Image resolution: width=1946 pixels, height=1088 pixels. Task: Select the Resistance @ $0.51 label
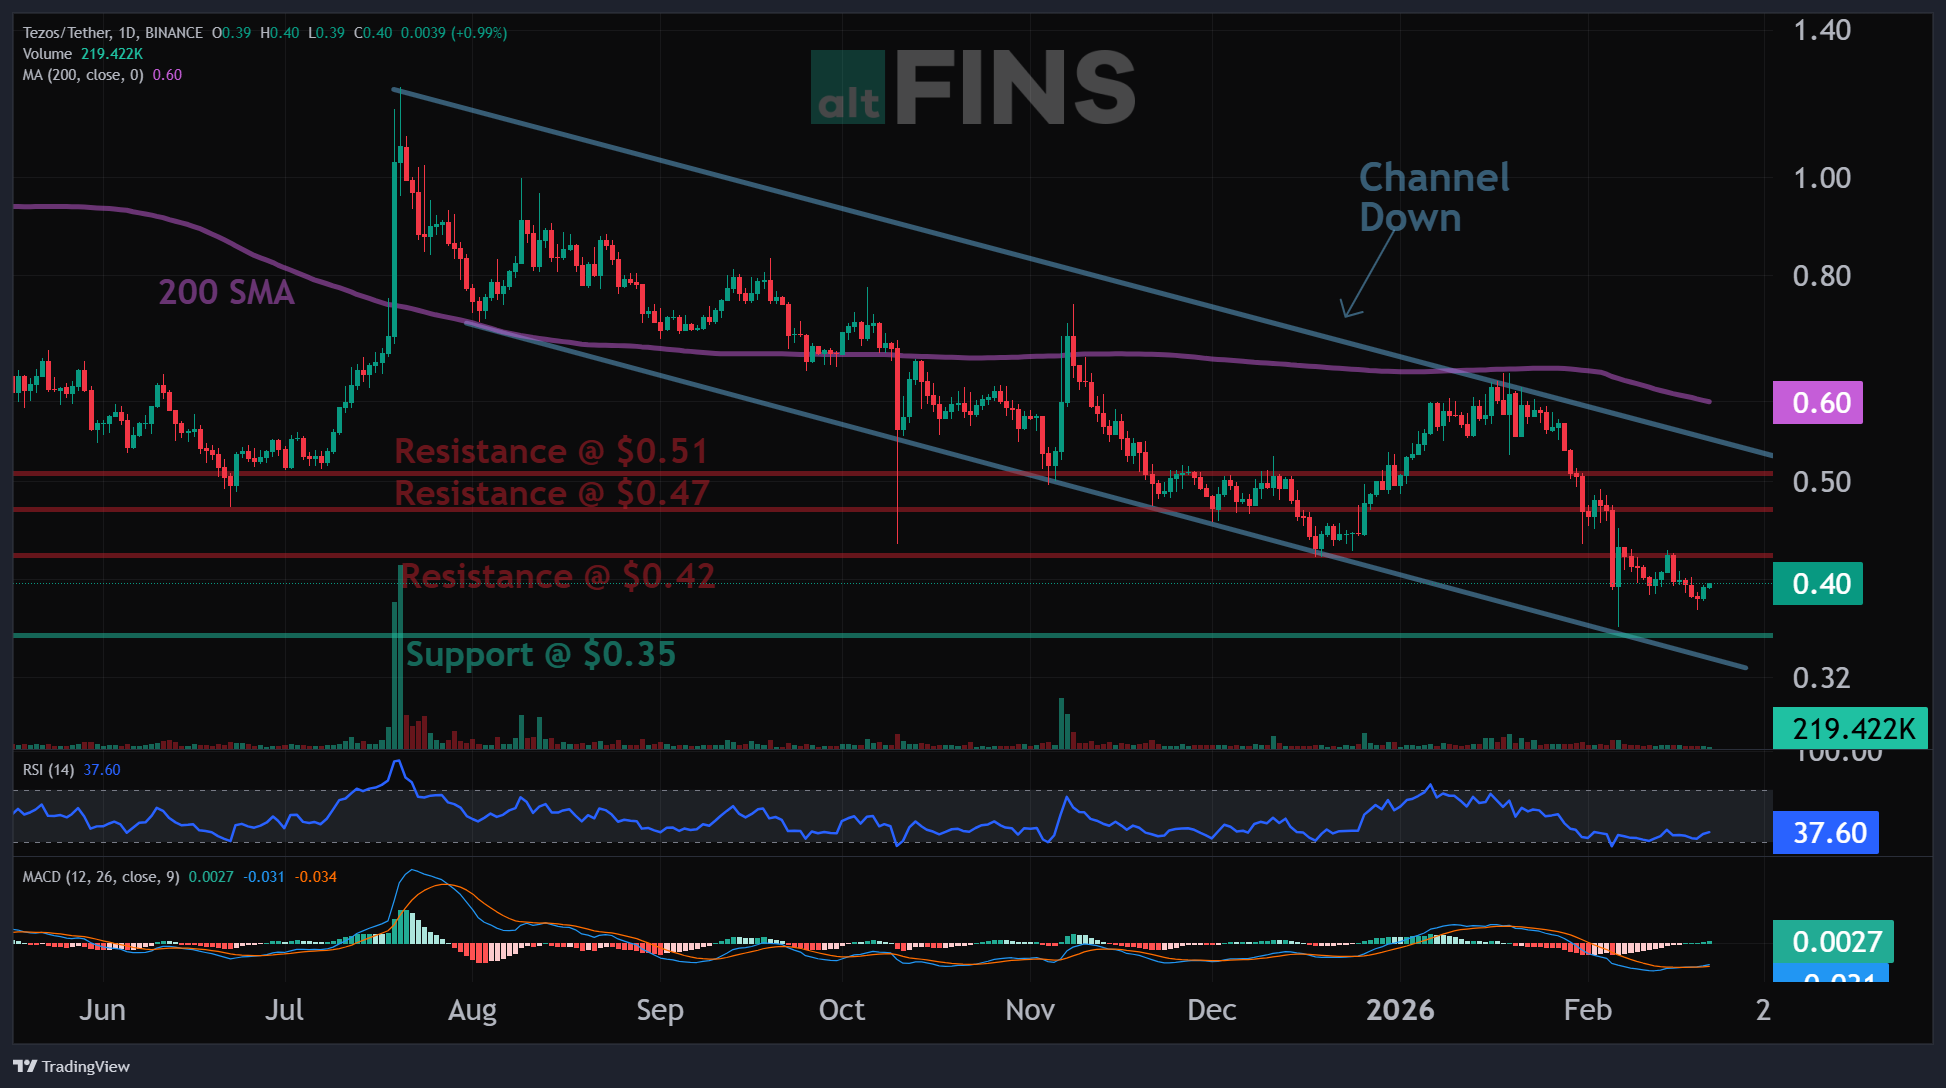pyautogui.click(x=551, y=451)
